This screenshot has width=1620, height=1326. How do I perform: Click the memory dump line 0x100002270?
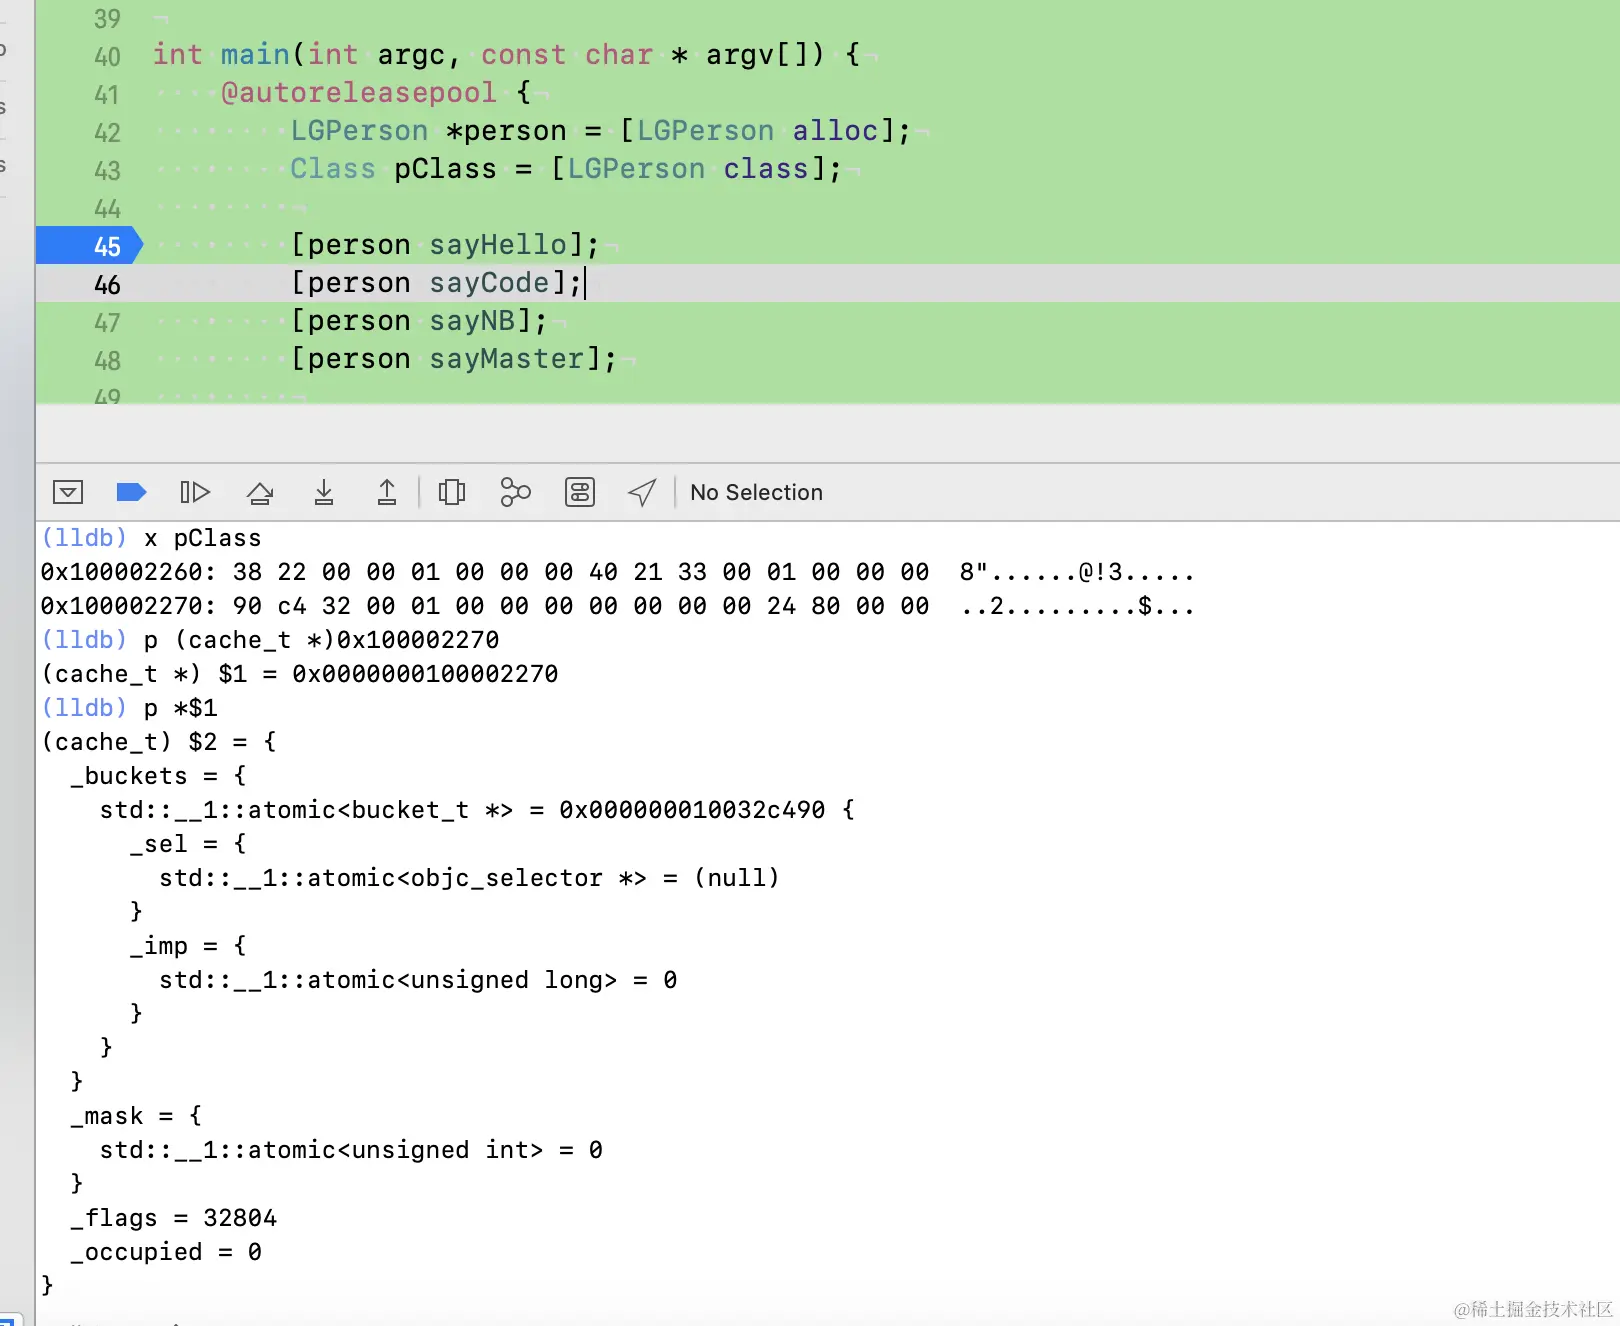[618, 606]
